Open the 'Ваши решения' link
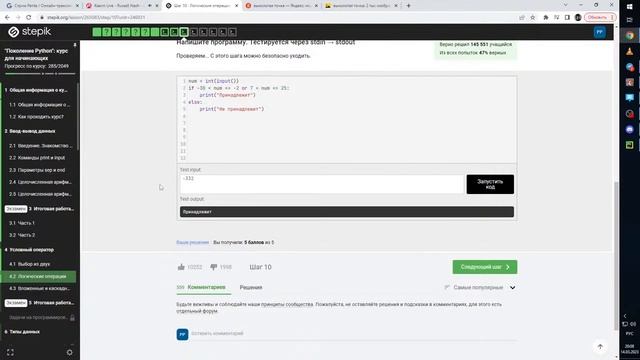640x360 pixels. (x=192, y=242)
